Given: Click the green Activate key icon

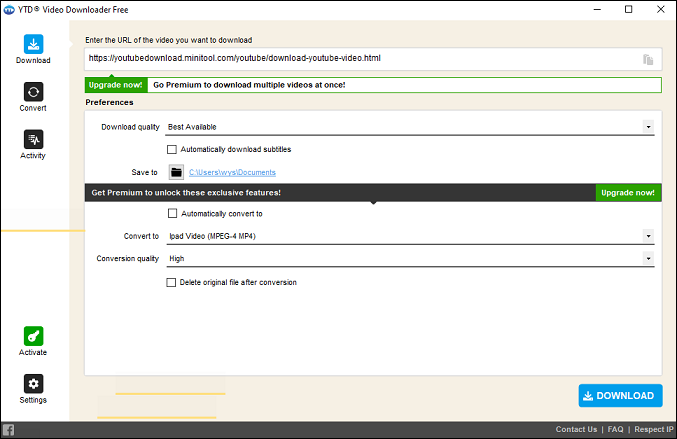Looking at the screenshot, I should [x=33, y=336].
